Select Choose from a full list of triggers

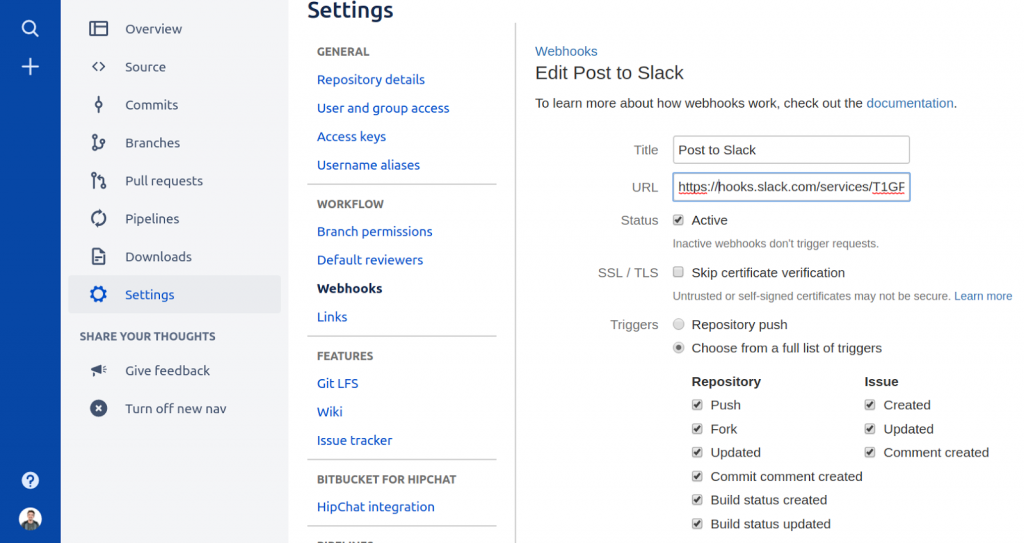click(679, 348)
